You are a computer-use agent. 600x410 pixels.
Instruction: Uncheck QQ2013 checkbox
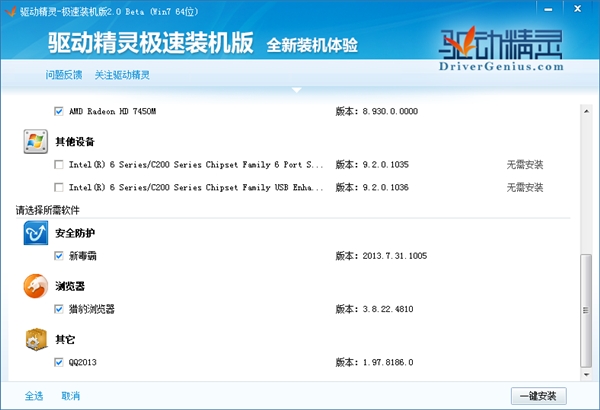tap(59, 362)
